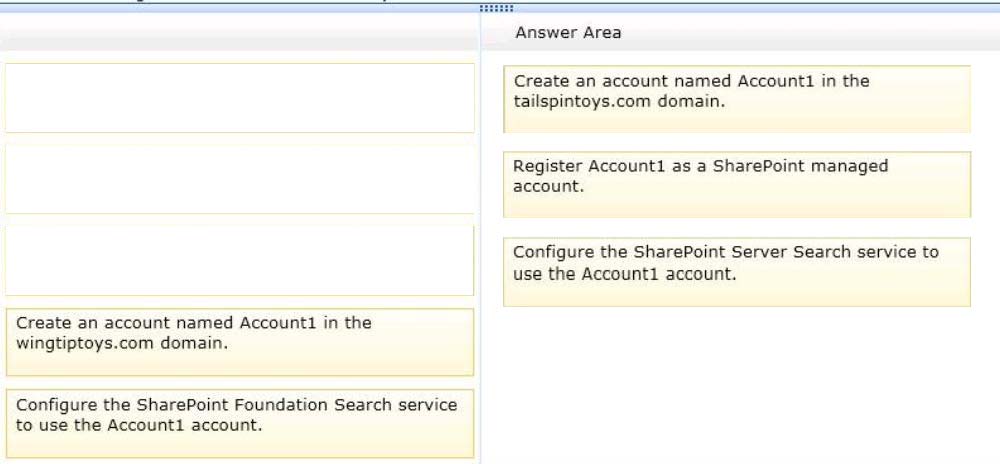Pick the tailspintoys.com account creation step
The width and height of the screenshot is (1000, 464).
pyautogui.click(x=737, y=99)
